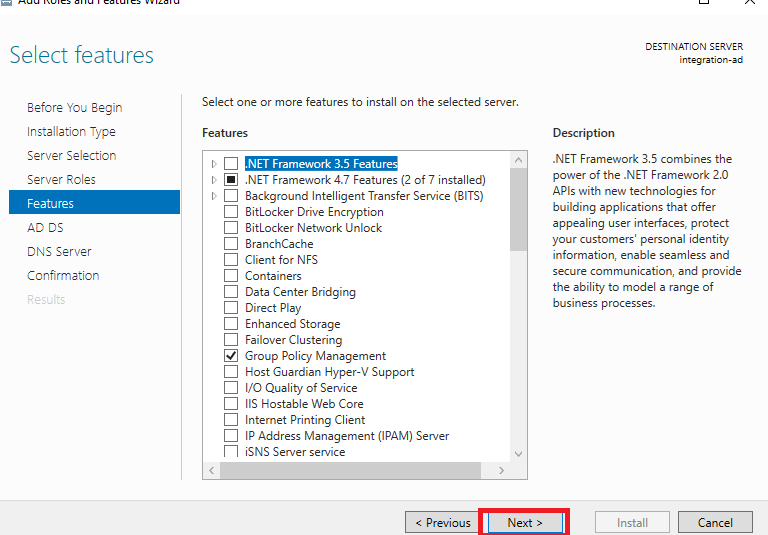This screenshot has height=535, width=768.
Task: Open the Confirmation step
Action: [63, 275]
